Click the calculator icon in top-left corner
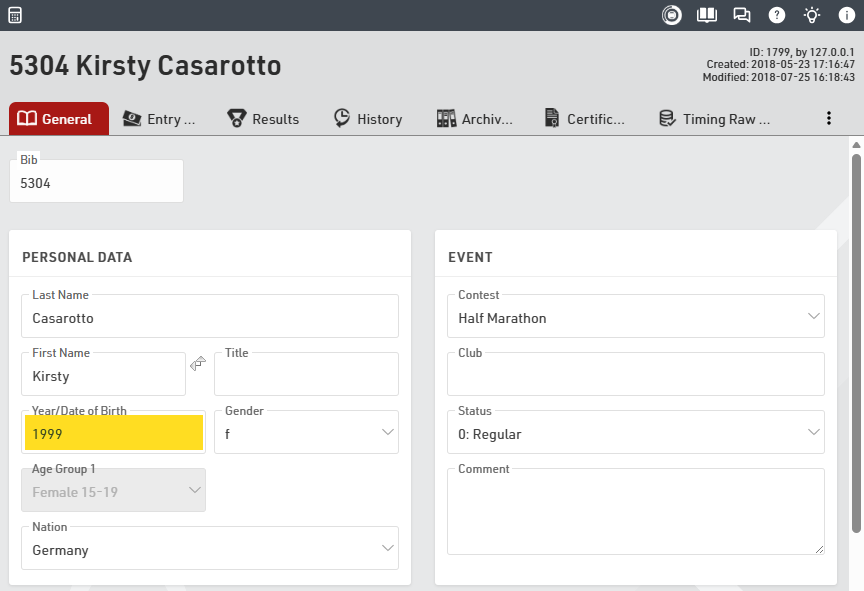864x591 pixels. tap(15, 15)
